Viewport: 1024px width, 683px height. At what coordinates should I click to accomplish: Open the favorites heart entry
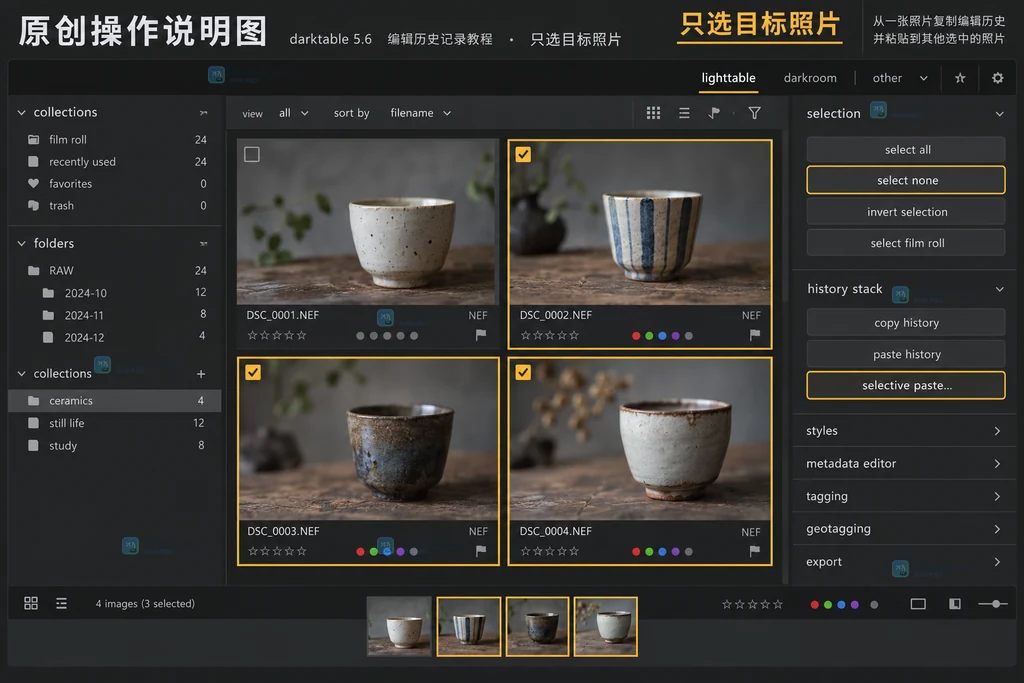coord(116,183)
